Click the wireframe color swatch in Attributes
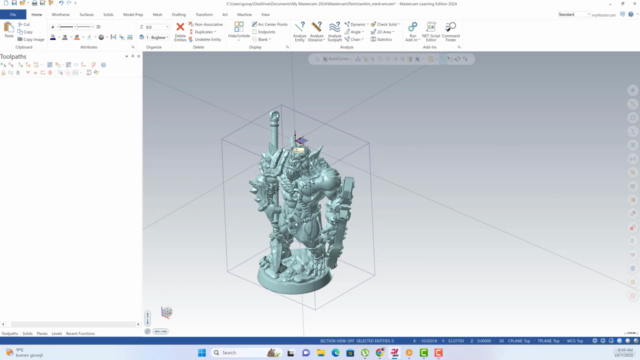 tap(53, 38)
